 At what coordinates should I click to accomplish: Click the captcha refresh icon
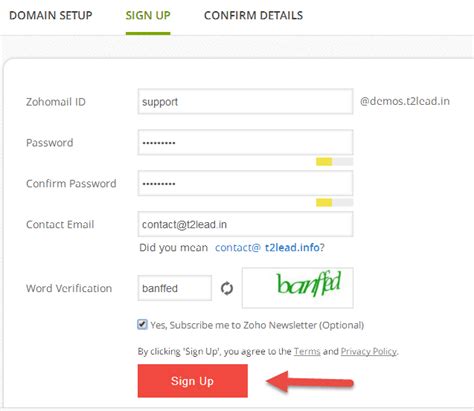[227, 288]
